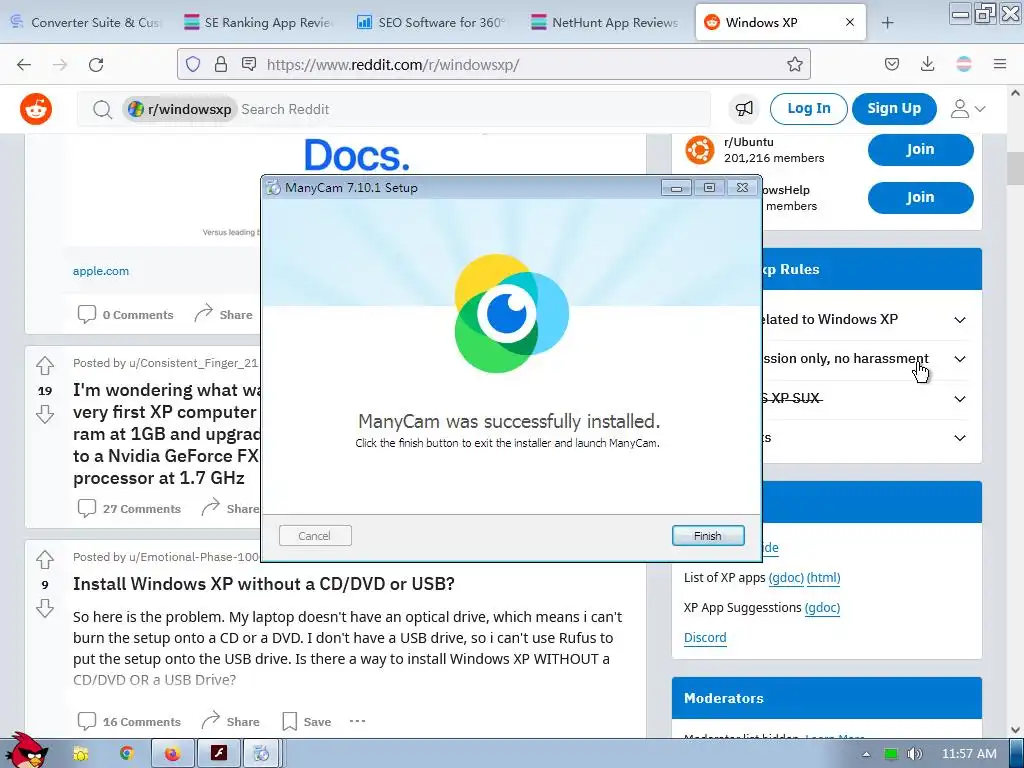Downvote the post with 19 points
The image size is (1024, 768).
[x=45, y=414]
